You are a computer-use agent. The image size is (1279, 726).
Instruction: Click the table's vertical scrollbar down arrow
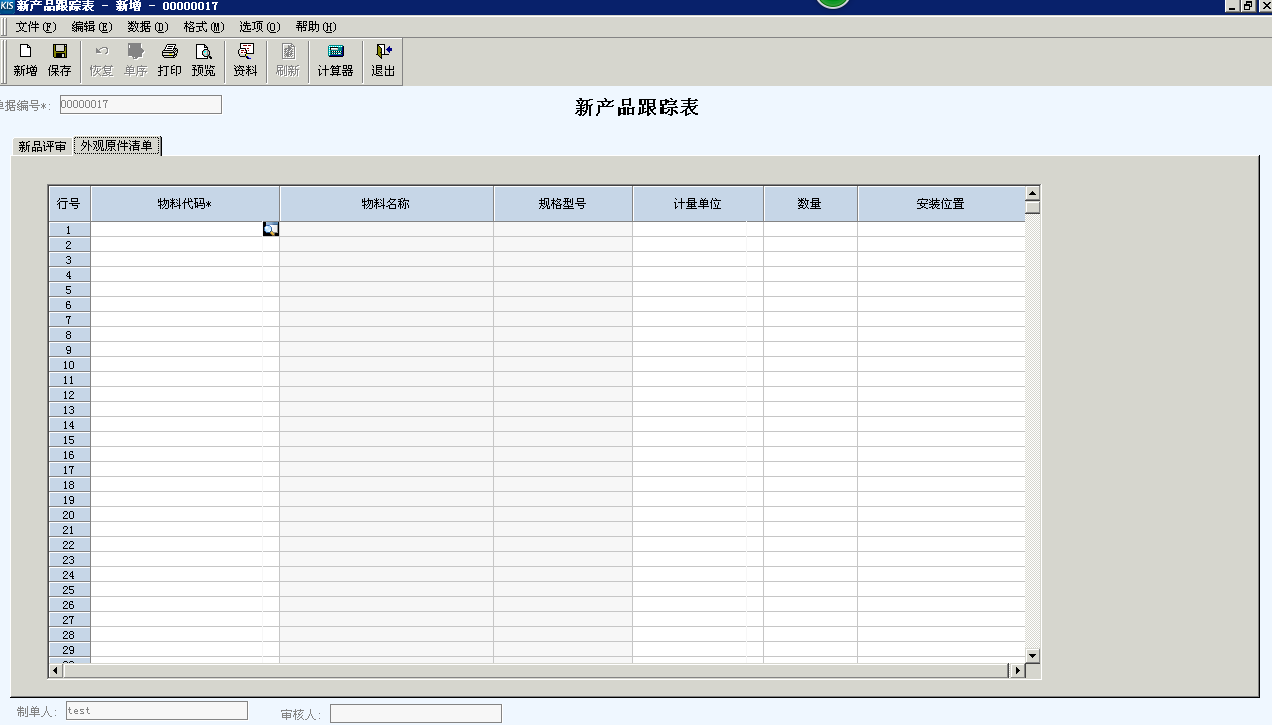tap(1033, 656)
